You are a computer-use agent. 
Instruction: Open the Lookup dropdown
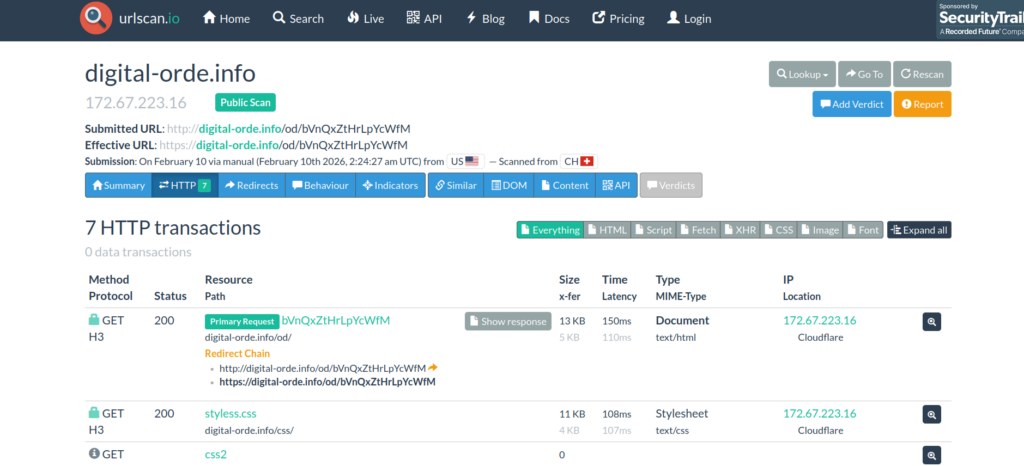tap(802, 74)
